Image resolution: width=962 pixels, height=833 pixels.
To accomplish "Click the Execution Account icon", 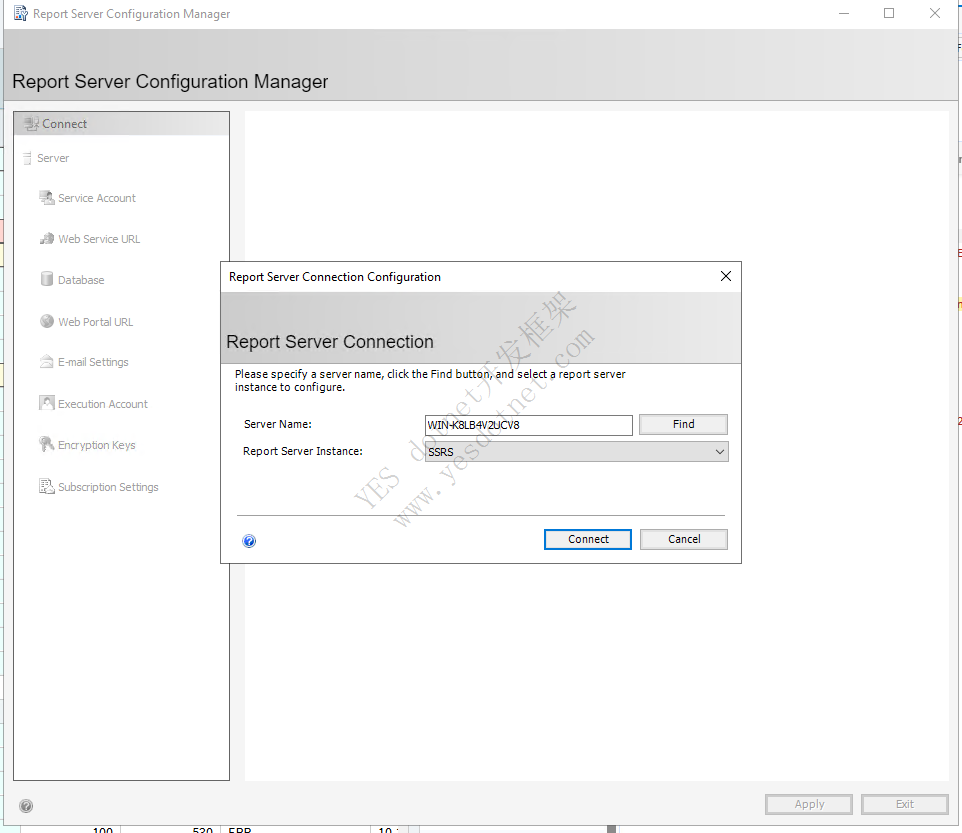I will 47,404.
